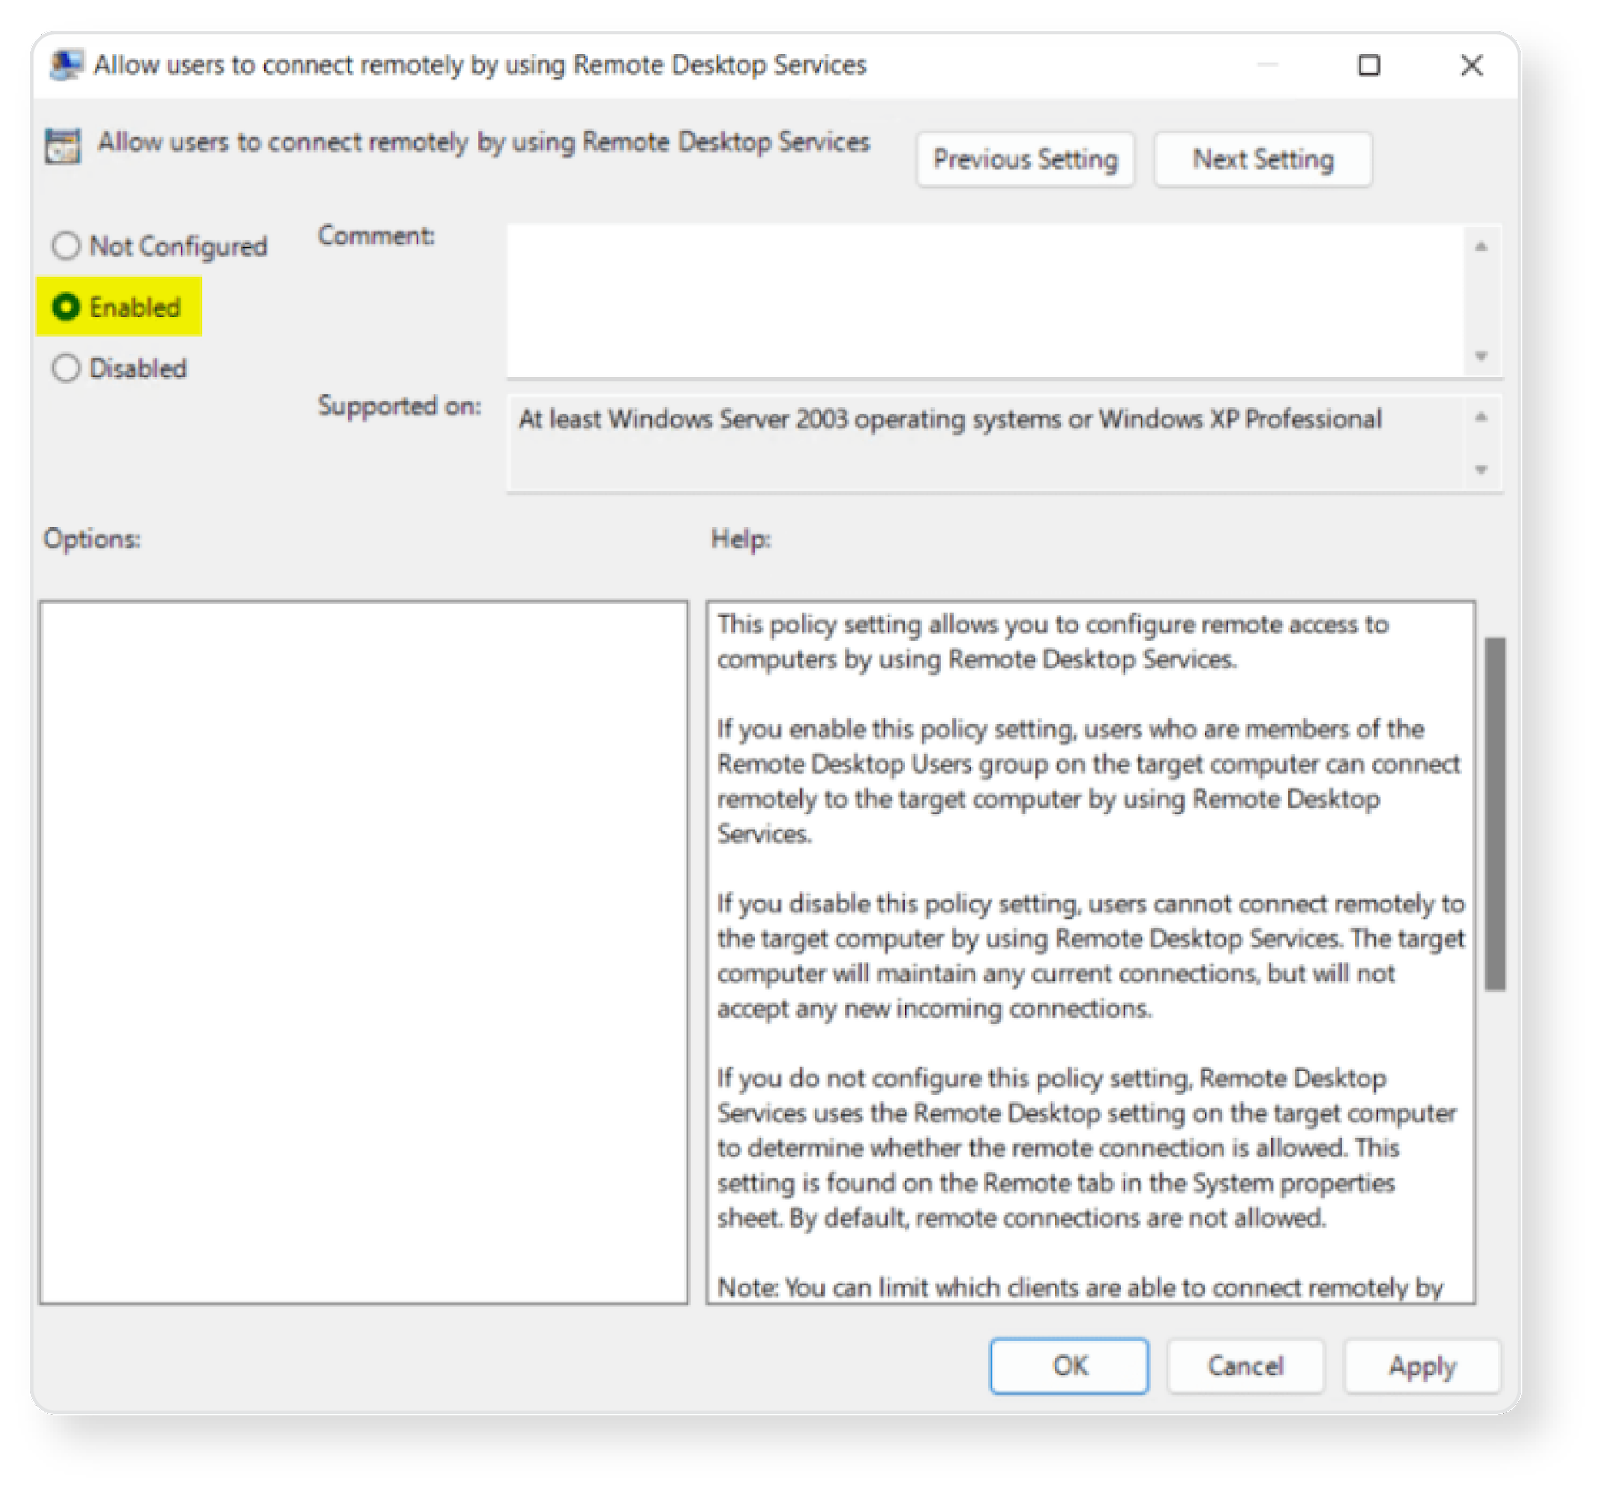Close the dialog with X button

[1471, 65]
